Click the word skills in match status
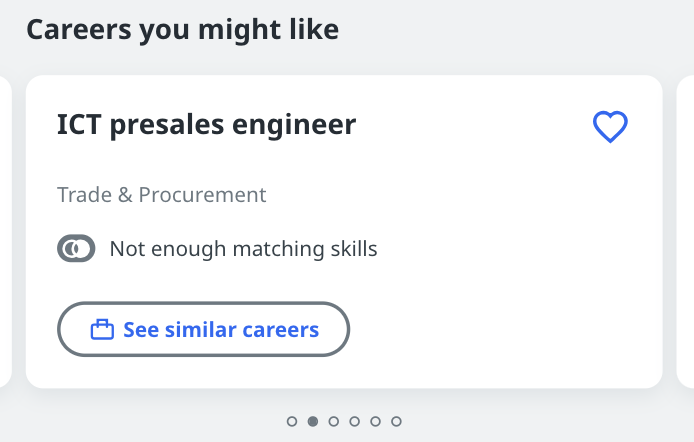Screen dimensions: 694x442 [x=354, y=249]
